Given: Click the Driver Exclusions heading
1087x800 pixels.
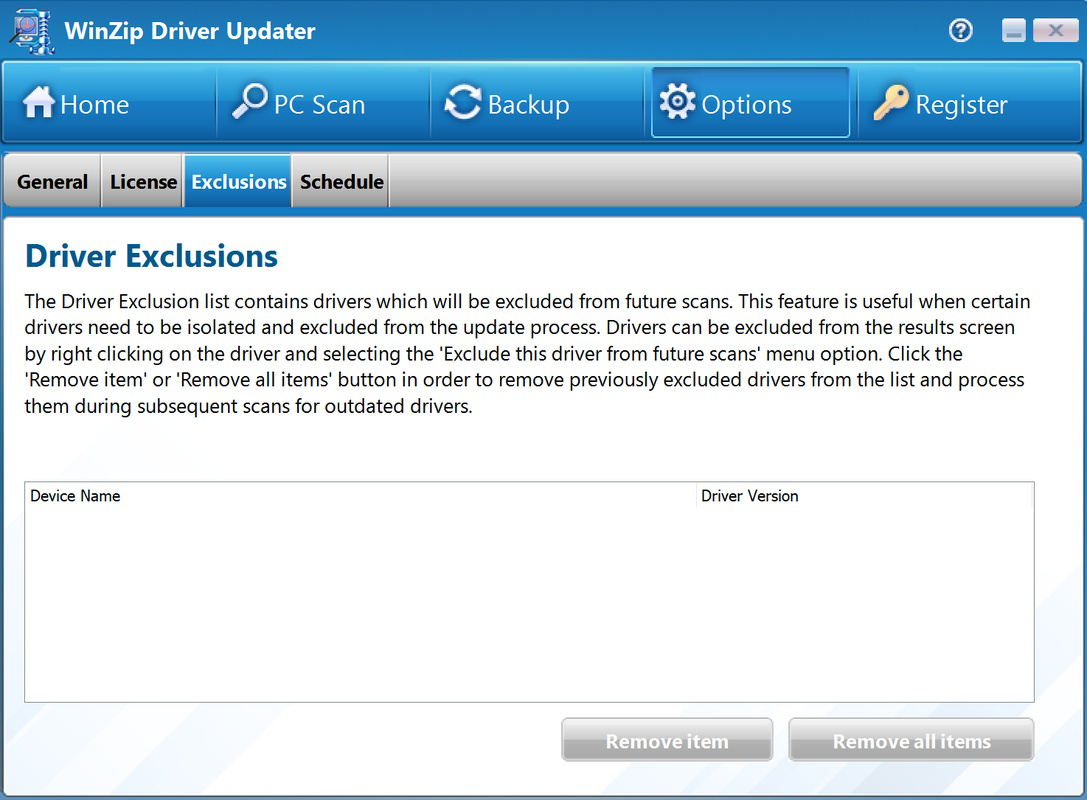Looking at the screenshot, I should (x=150, y=256).
